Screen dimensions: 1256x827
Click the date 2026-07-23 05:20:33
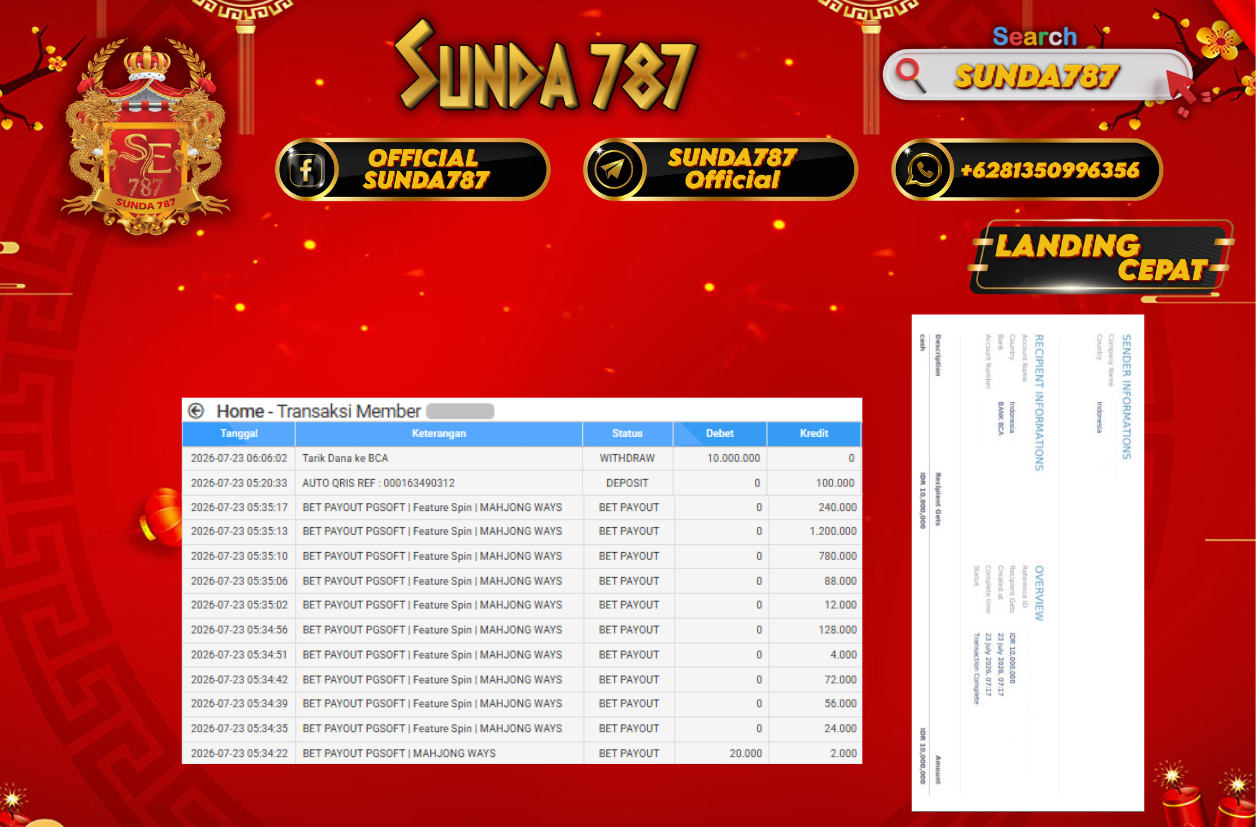239,483
